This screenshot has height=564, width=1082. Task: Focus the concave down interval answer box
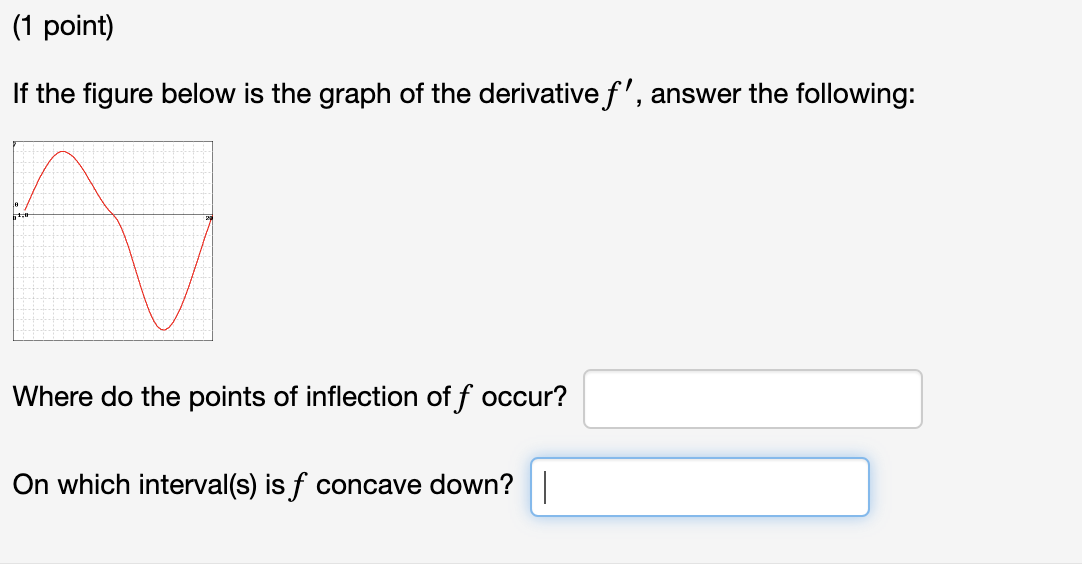pos(700,487)
